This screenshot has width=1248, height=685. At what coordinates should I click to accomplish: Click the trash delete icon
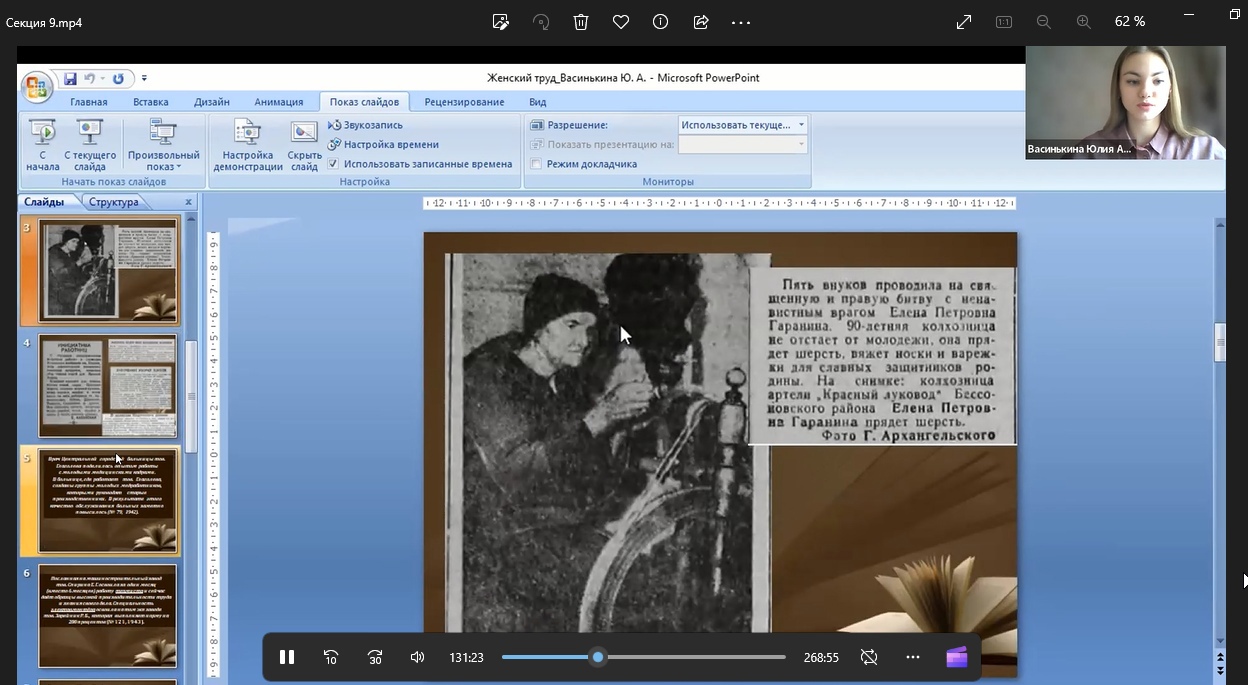[x=581, y=22]
